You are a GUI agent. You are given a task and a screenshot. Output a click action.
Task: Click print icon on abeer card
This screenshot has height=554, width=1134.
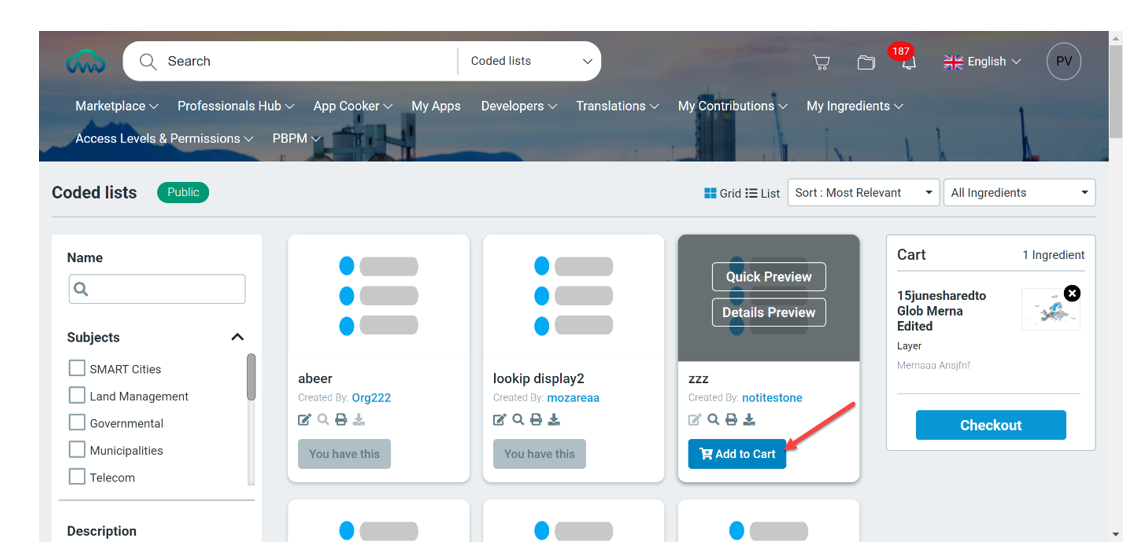[341, 419]
